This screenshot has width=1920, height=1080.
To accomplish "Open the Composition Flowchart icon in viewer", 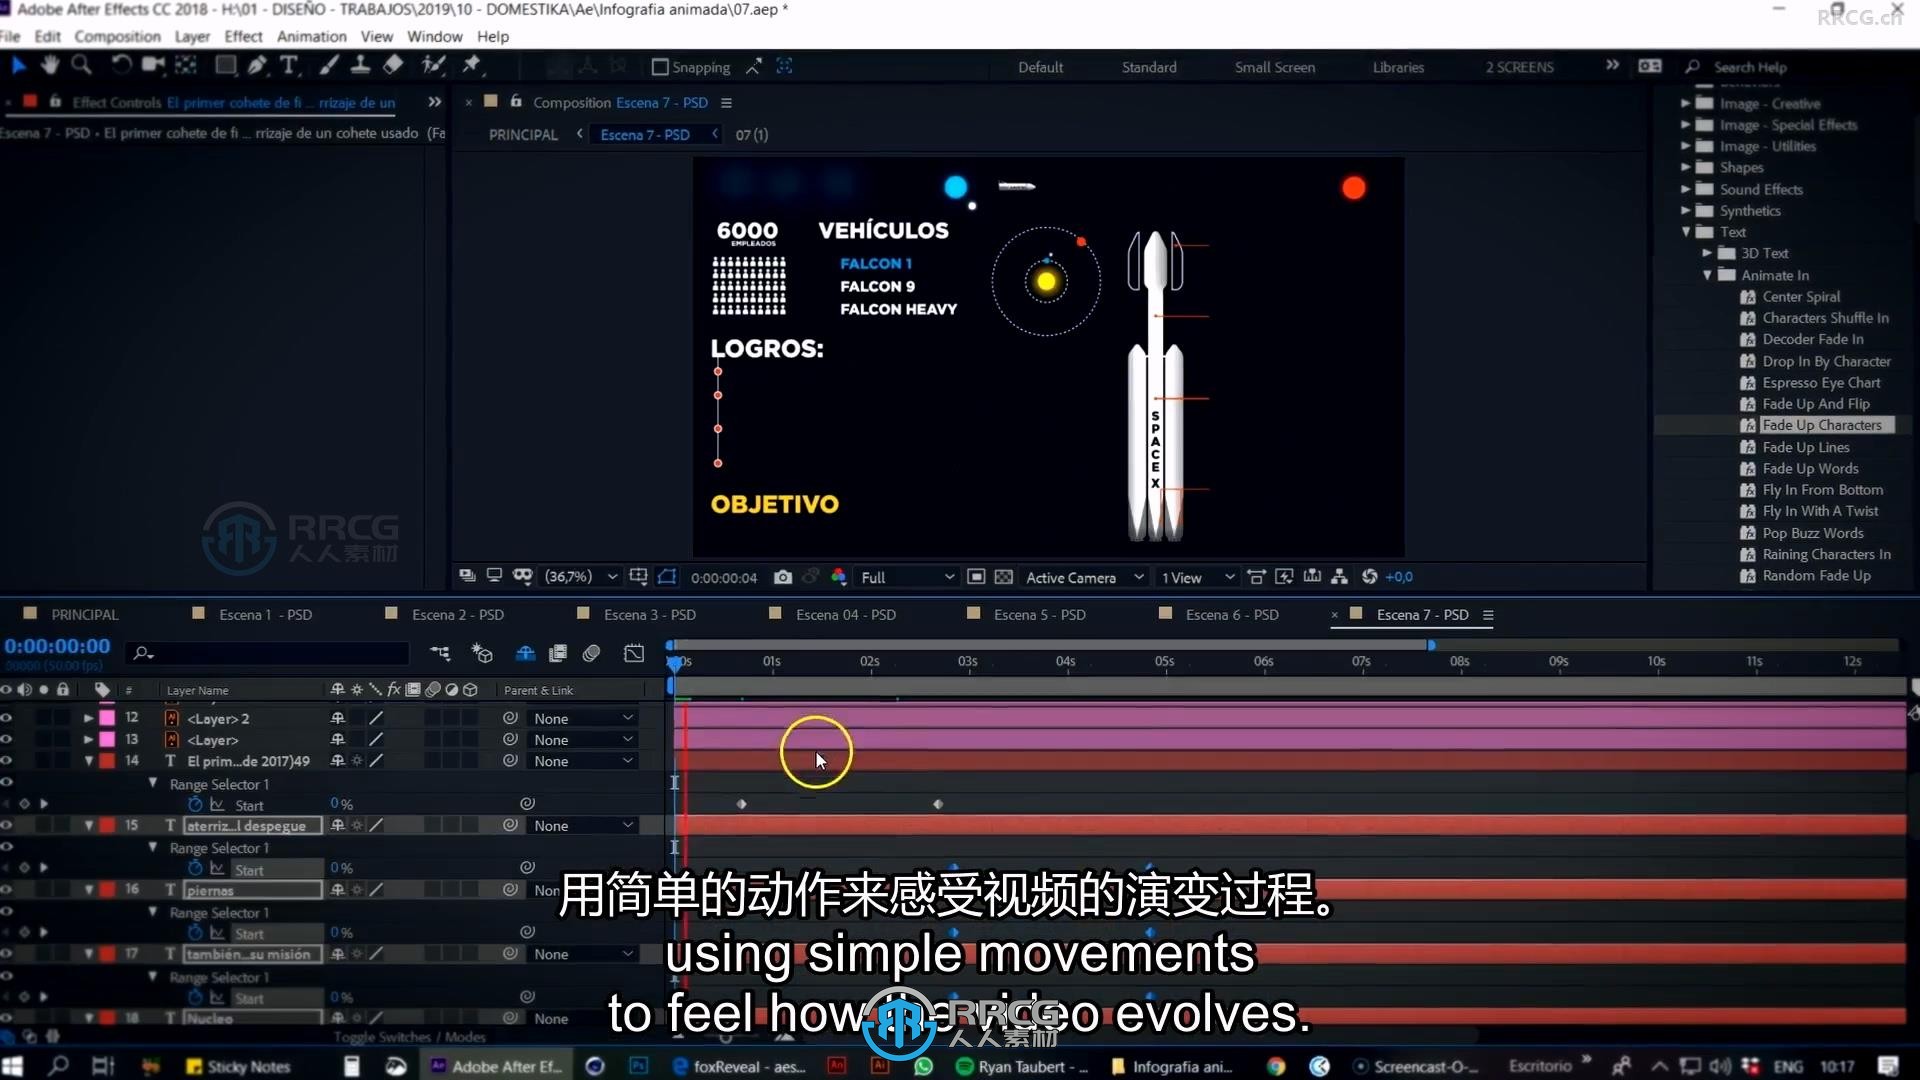I will click(1339, 577).
